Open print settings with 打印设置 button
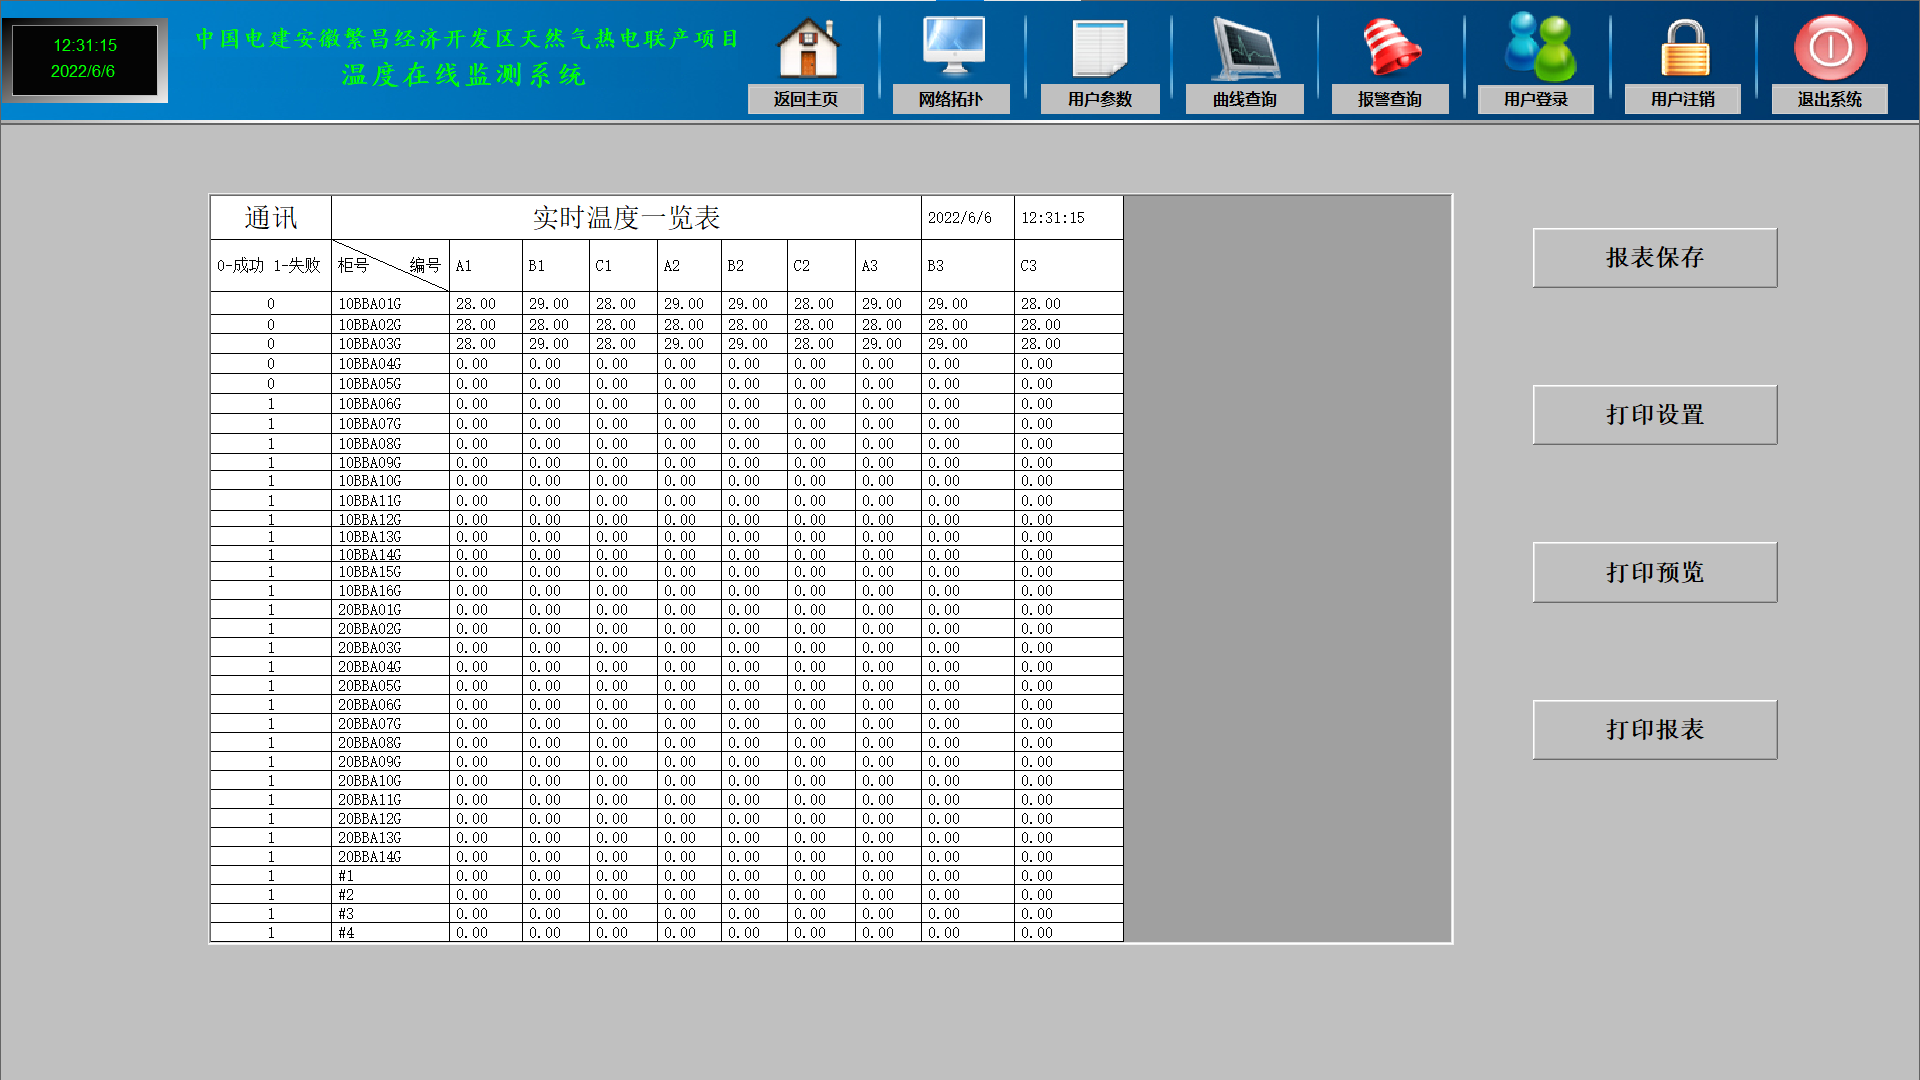The width and height of the screenshot is (1920, 1080). pos(1654,415)
